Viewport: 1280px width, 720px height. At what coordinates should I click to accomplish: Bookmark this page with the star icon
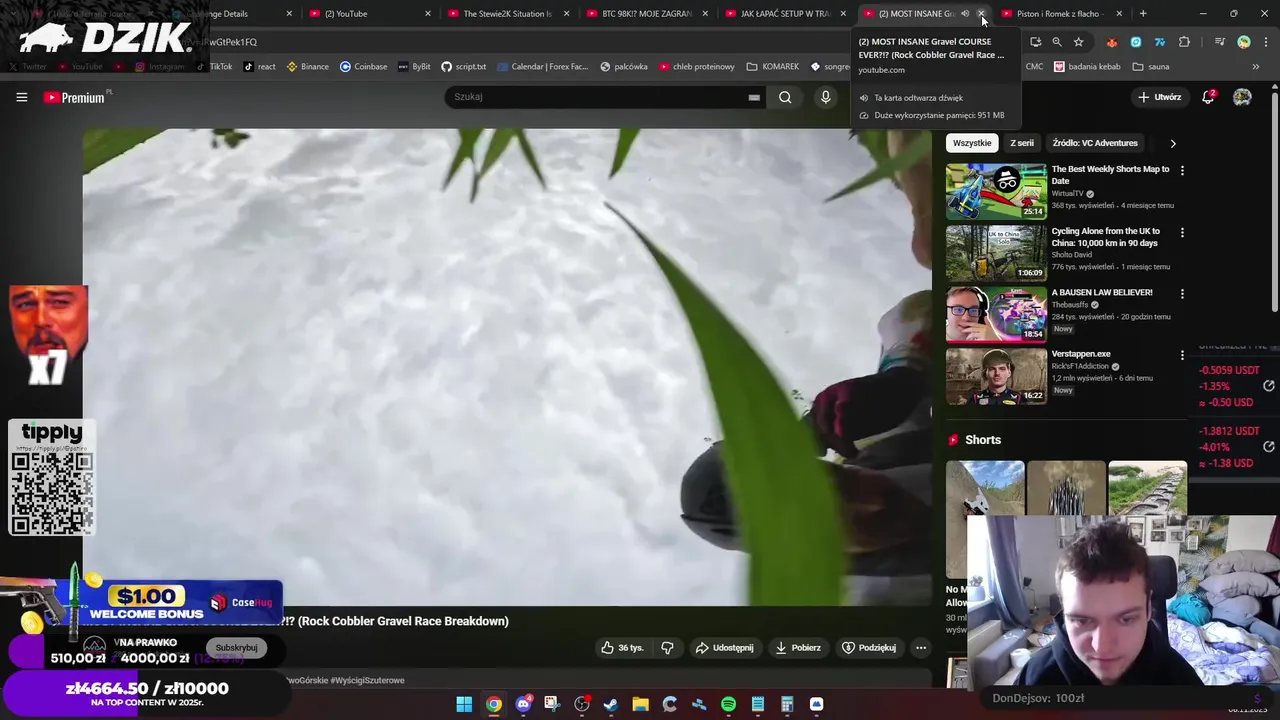coord(1078,42)
